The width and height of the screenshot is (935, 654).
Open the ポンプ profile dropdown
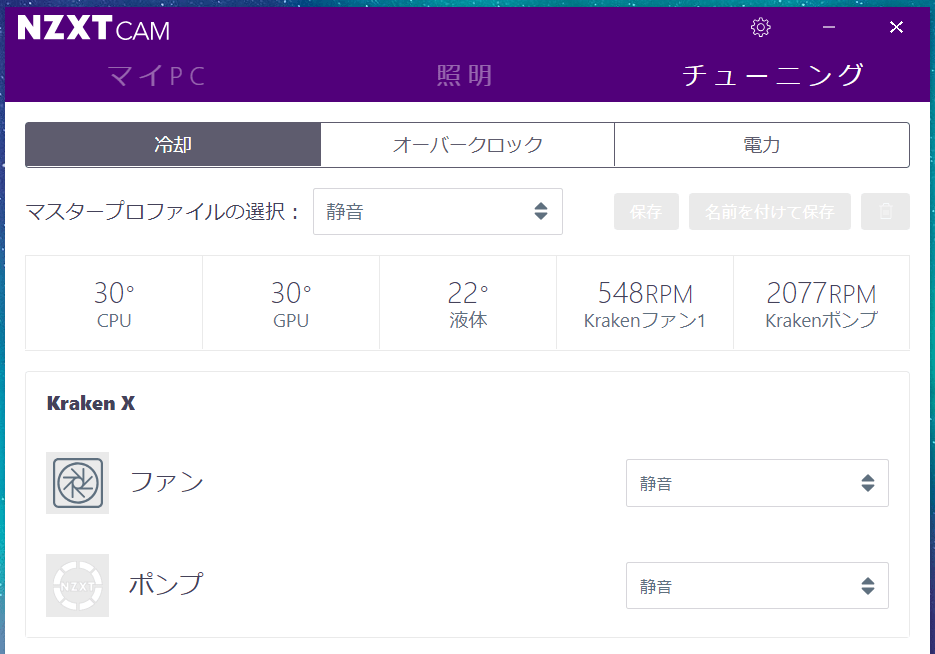757,585
